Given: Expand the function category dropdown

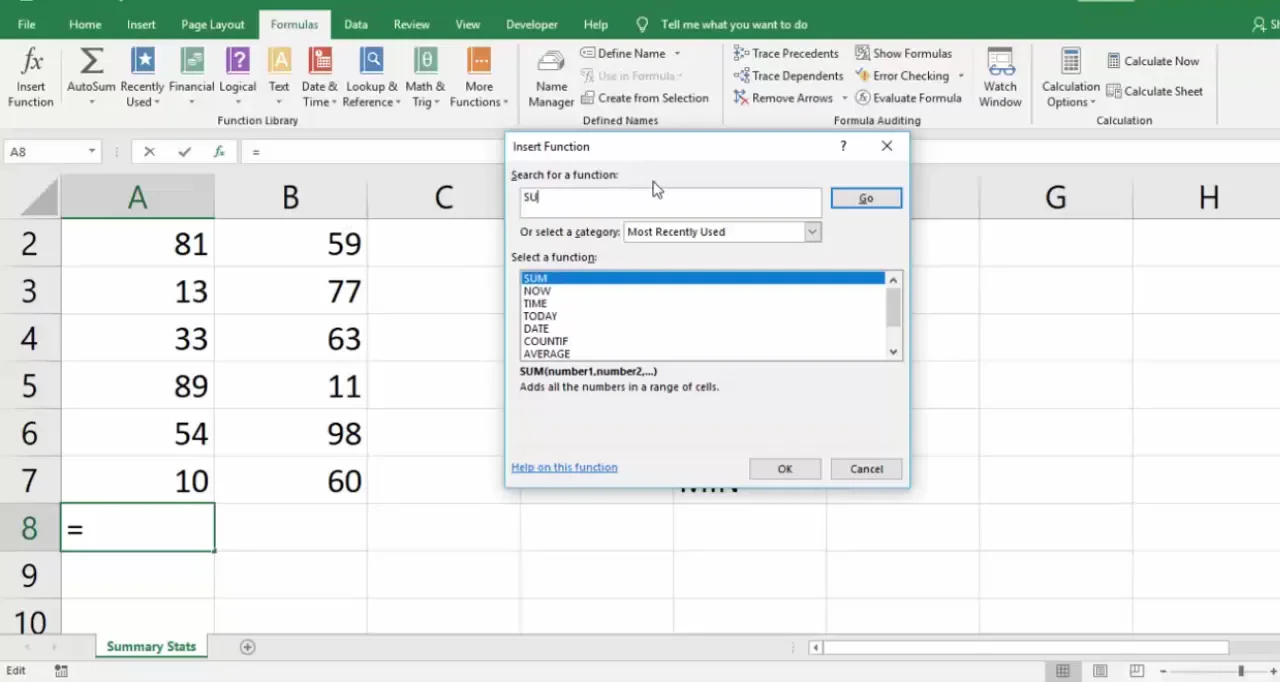Looking at the screenshot, I should [812, 232].
